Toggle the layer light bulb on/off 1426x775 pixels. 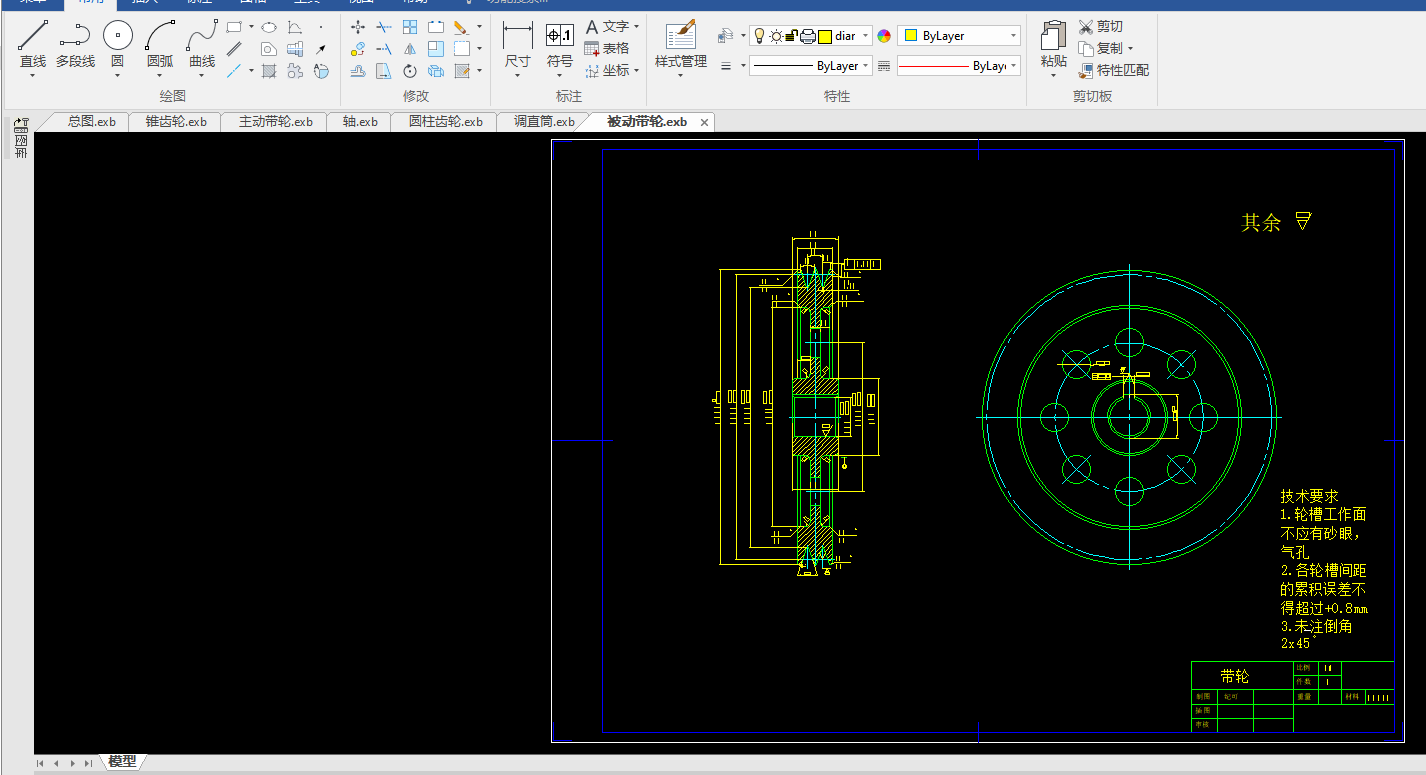[x=759, y=36]
